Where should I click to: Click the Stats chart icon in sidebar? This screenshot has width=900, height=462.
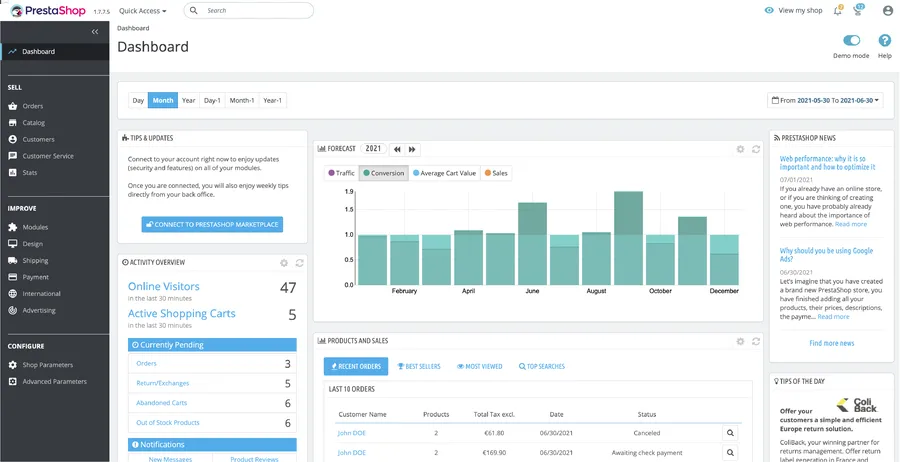click(x=13, y=173)
